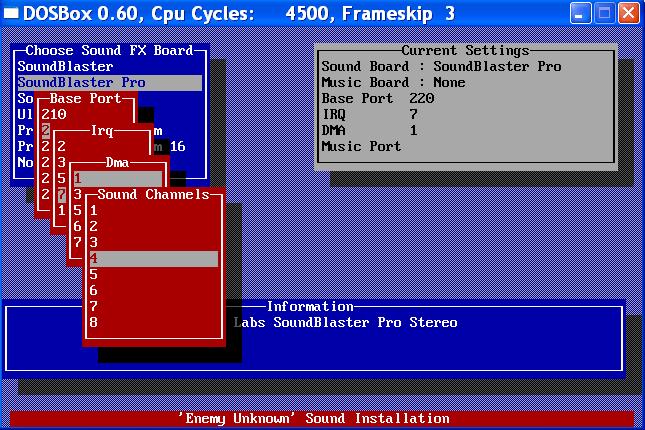Click the 'Information' panel title
Image resolution: width=645 pixels, height=430 pixels.
310,307
